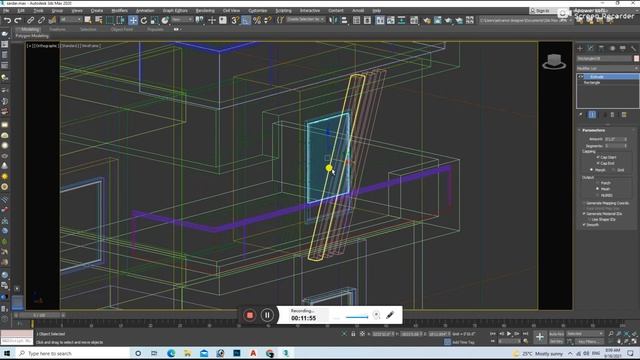Select the Patch output radio button

click(x=598, y=183)
